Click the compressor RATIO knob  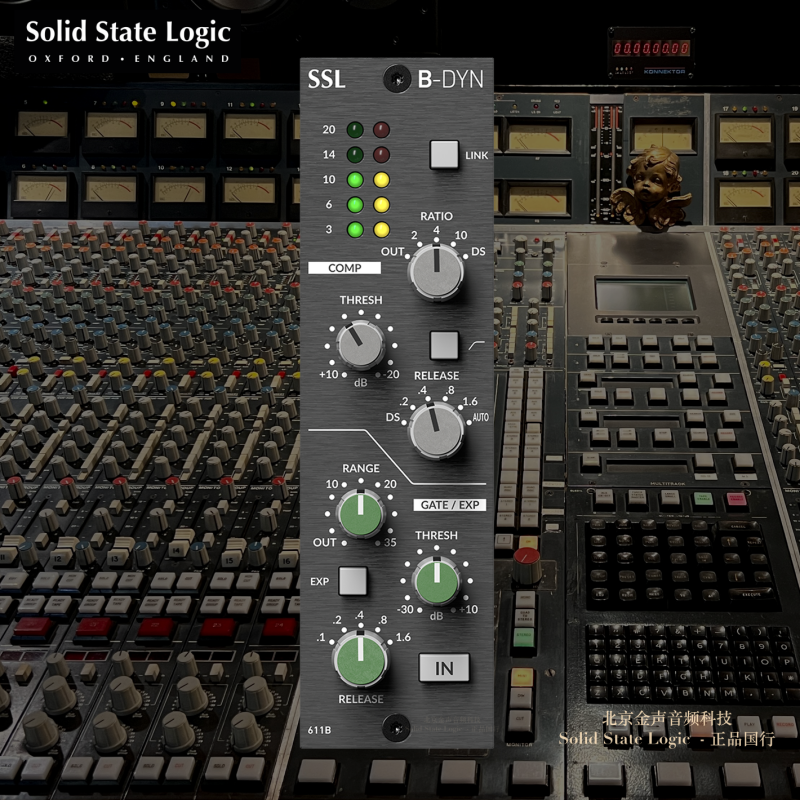(436, 271)
